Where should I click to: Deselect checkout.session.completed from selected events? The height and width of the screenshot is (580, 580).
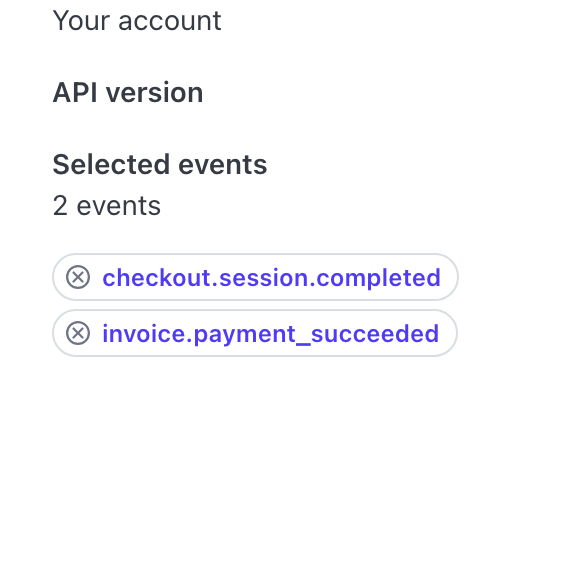78,277
